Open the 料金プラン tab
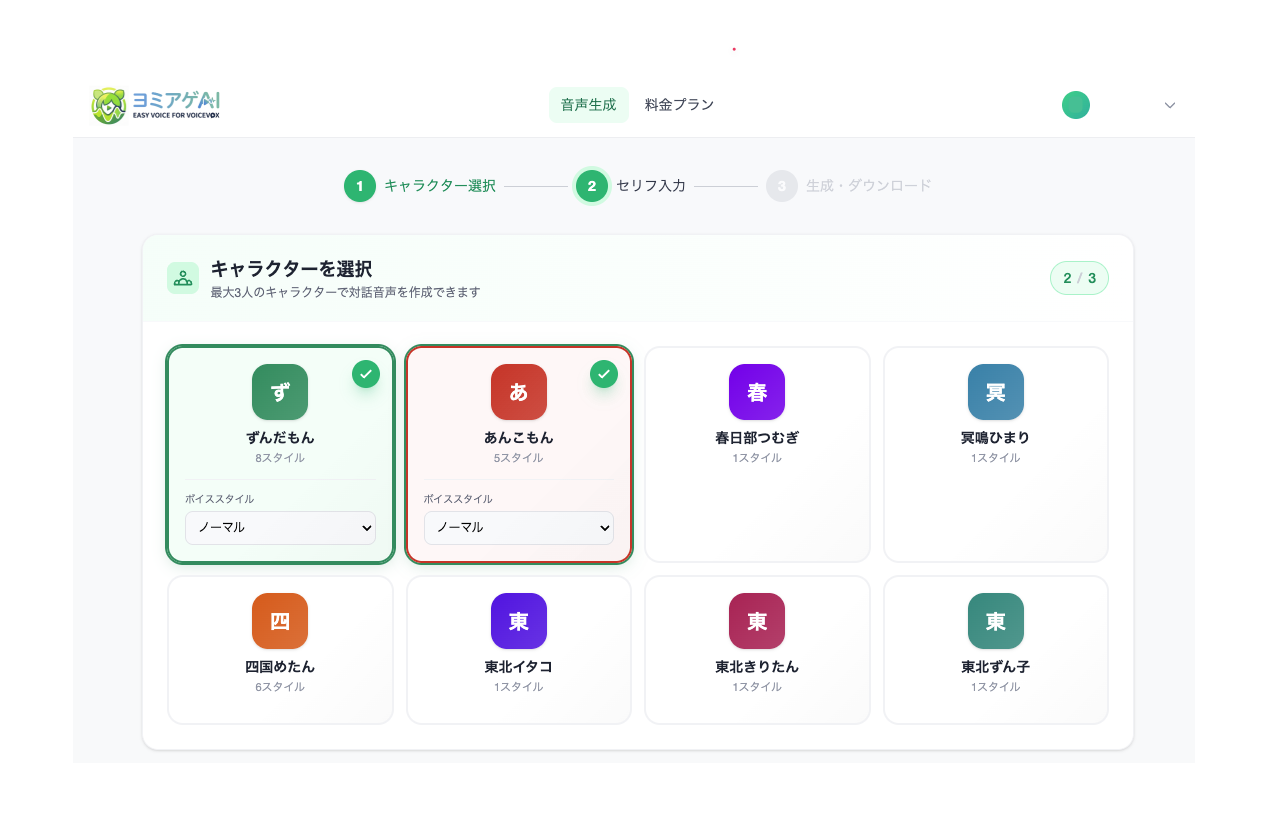 679,105
